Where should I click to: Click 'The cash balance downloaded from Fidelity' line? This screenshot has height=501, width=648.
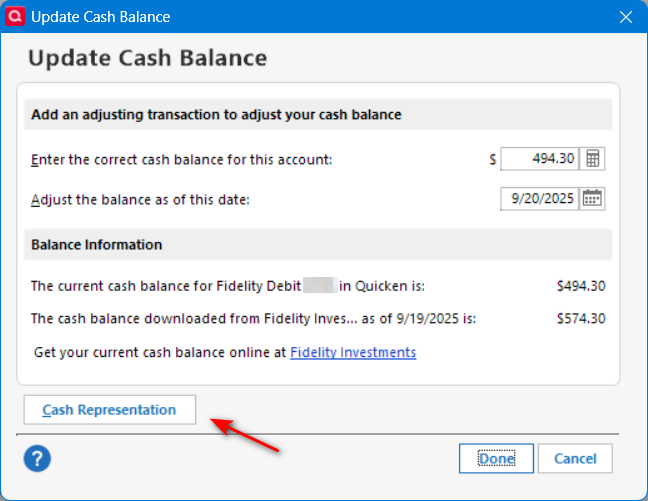point(253,319)
